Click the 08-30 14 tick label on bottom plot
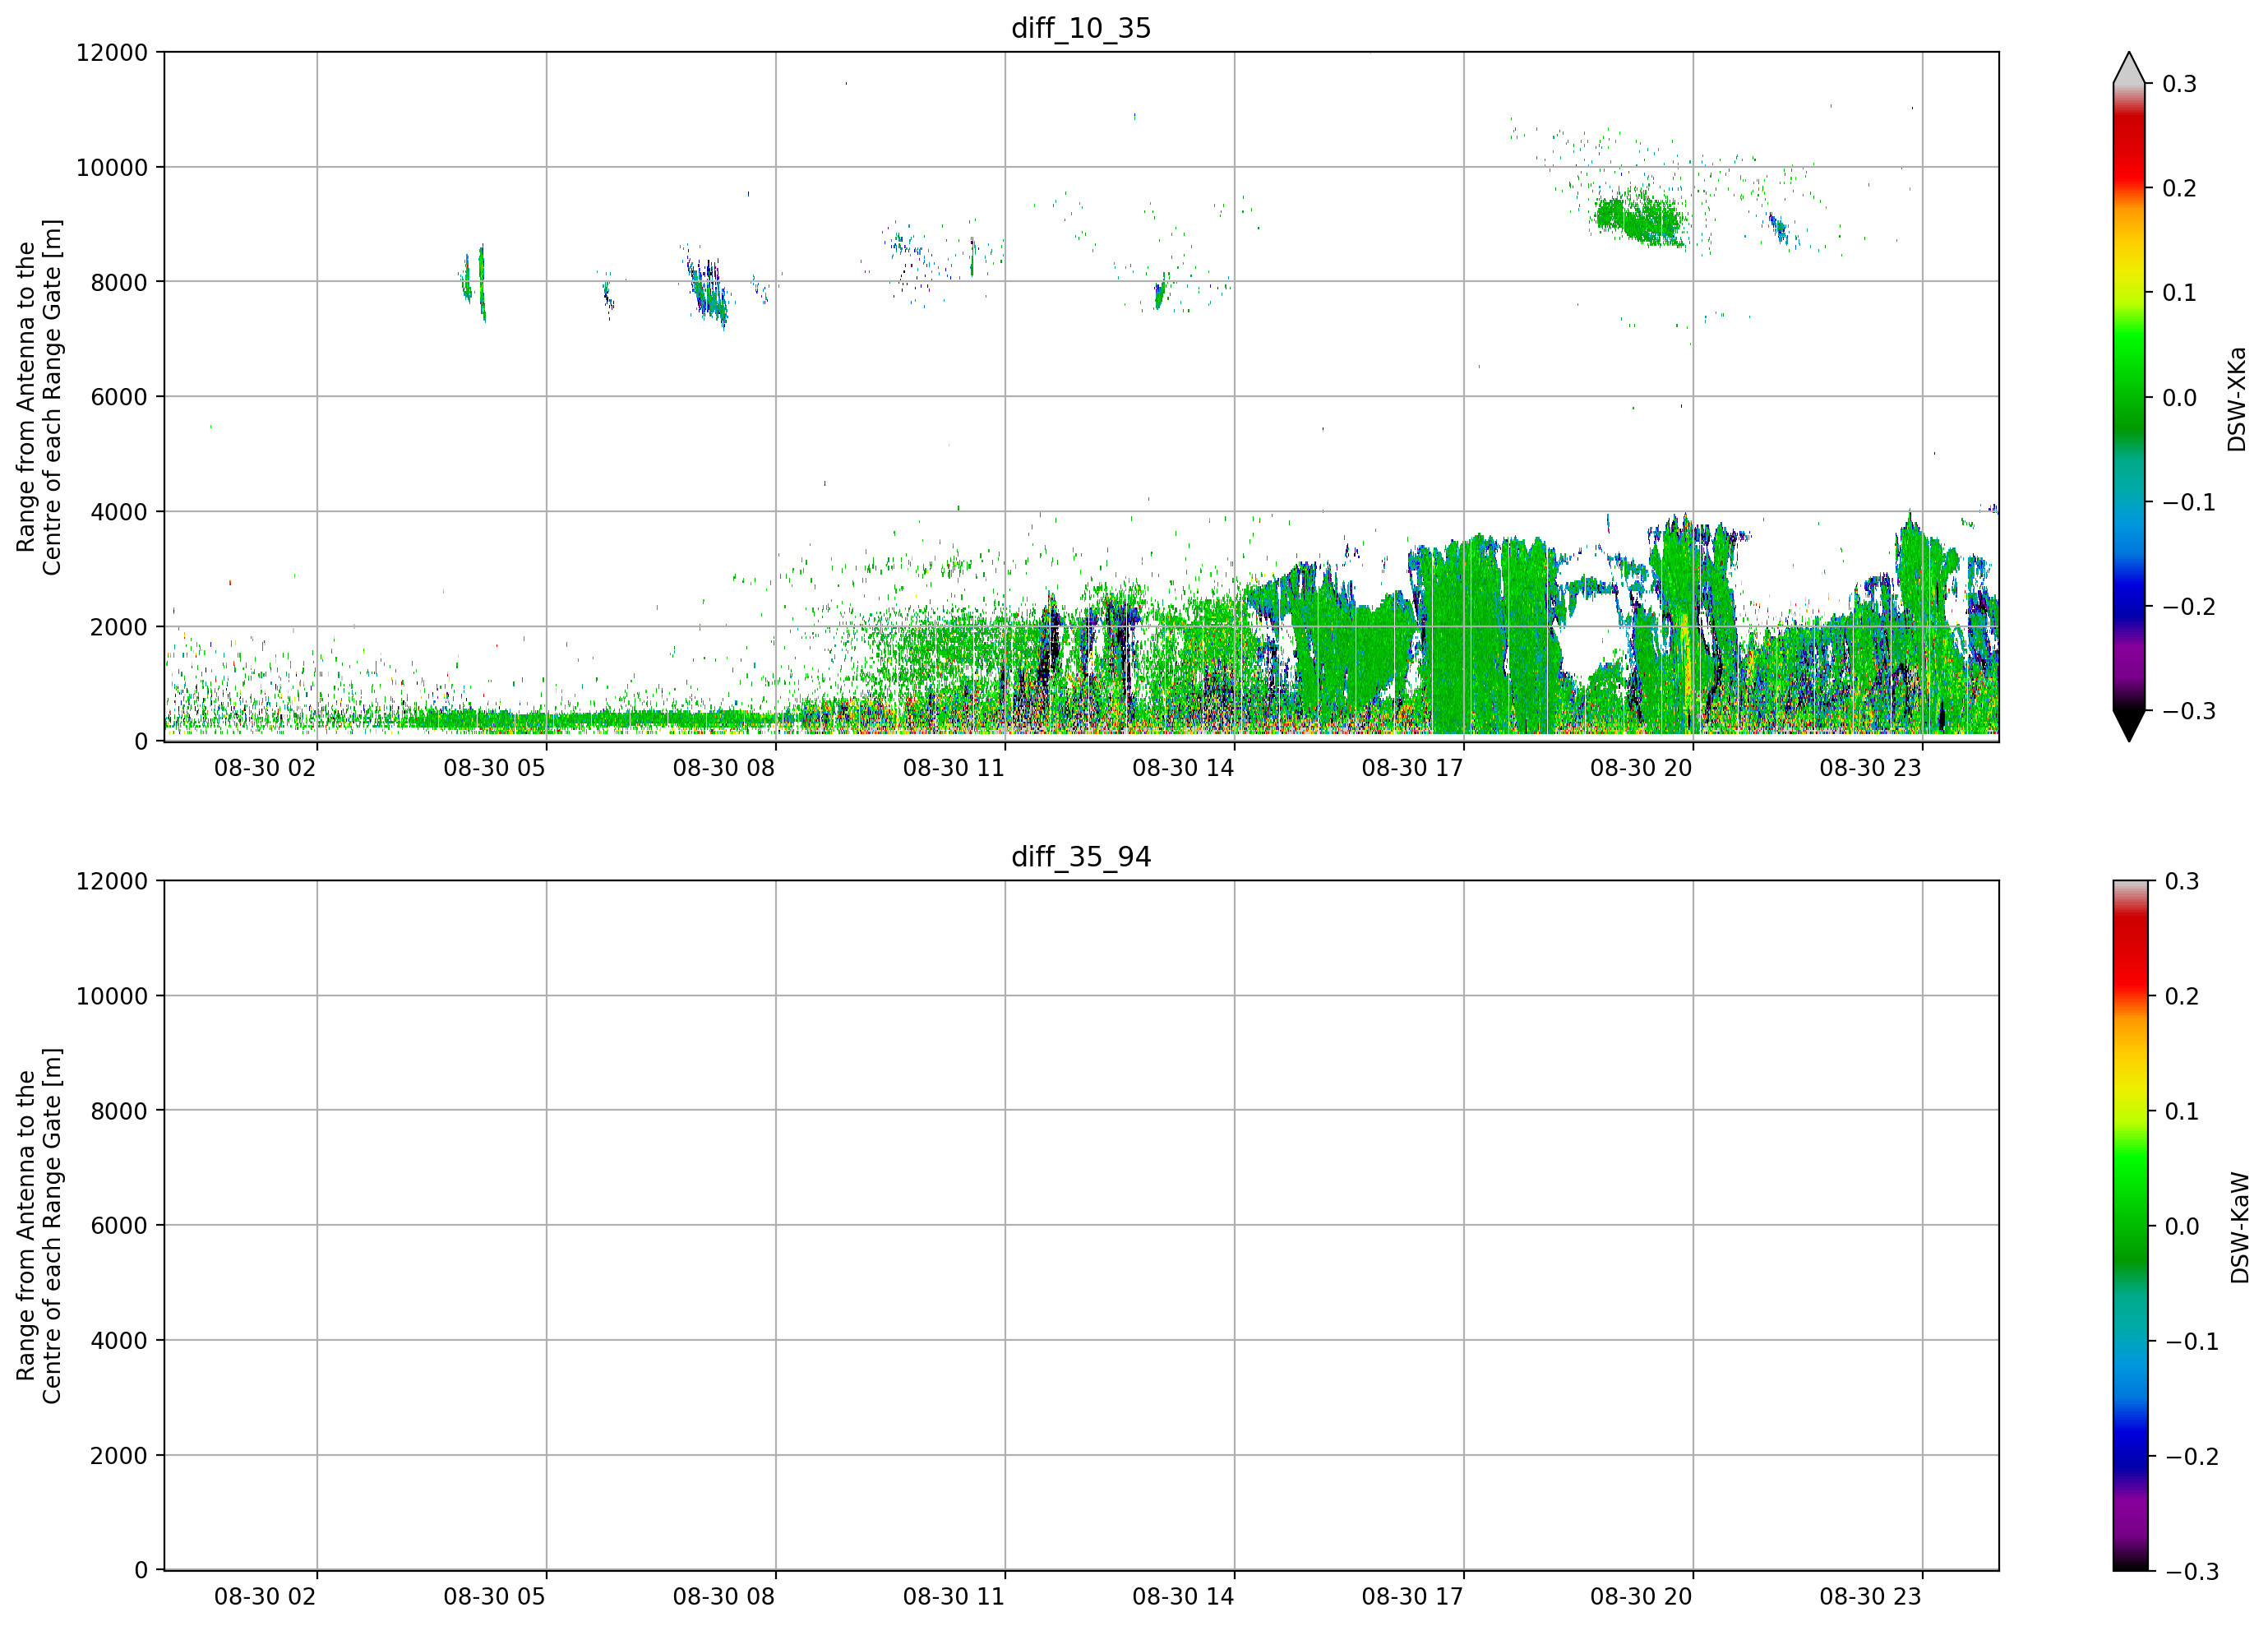Image resolution: width=2268 pixels, height=1626 pixels. pos(1183,1596)
